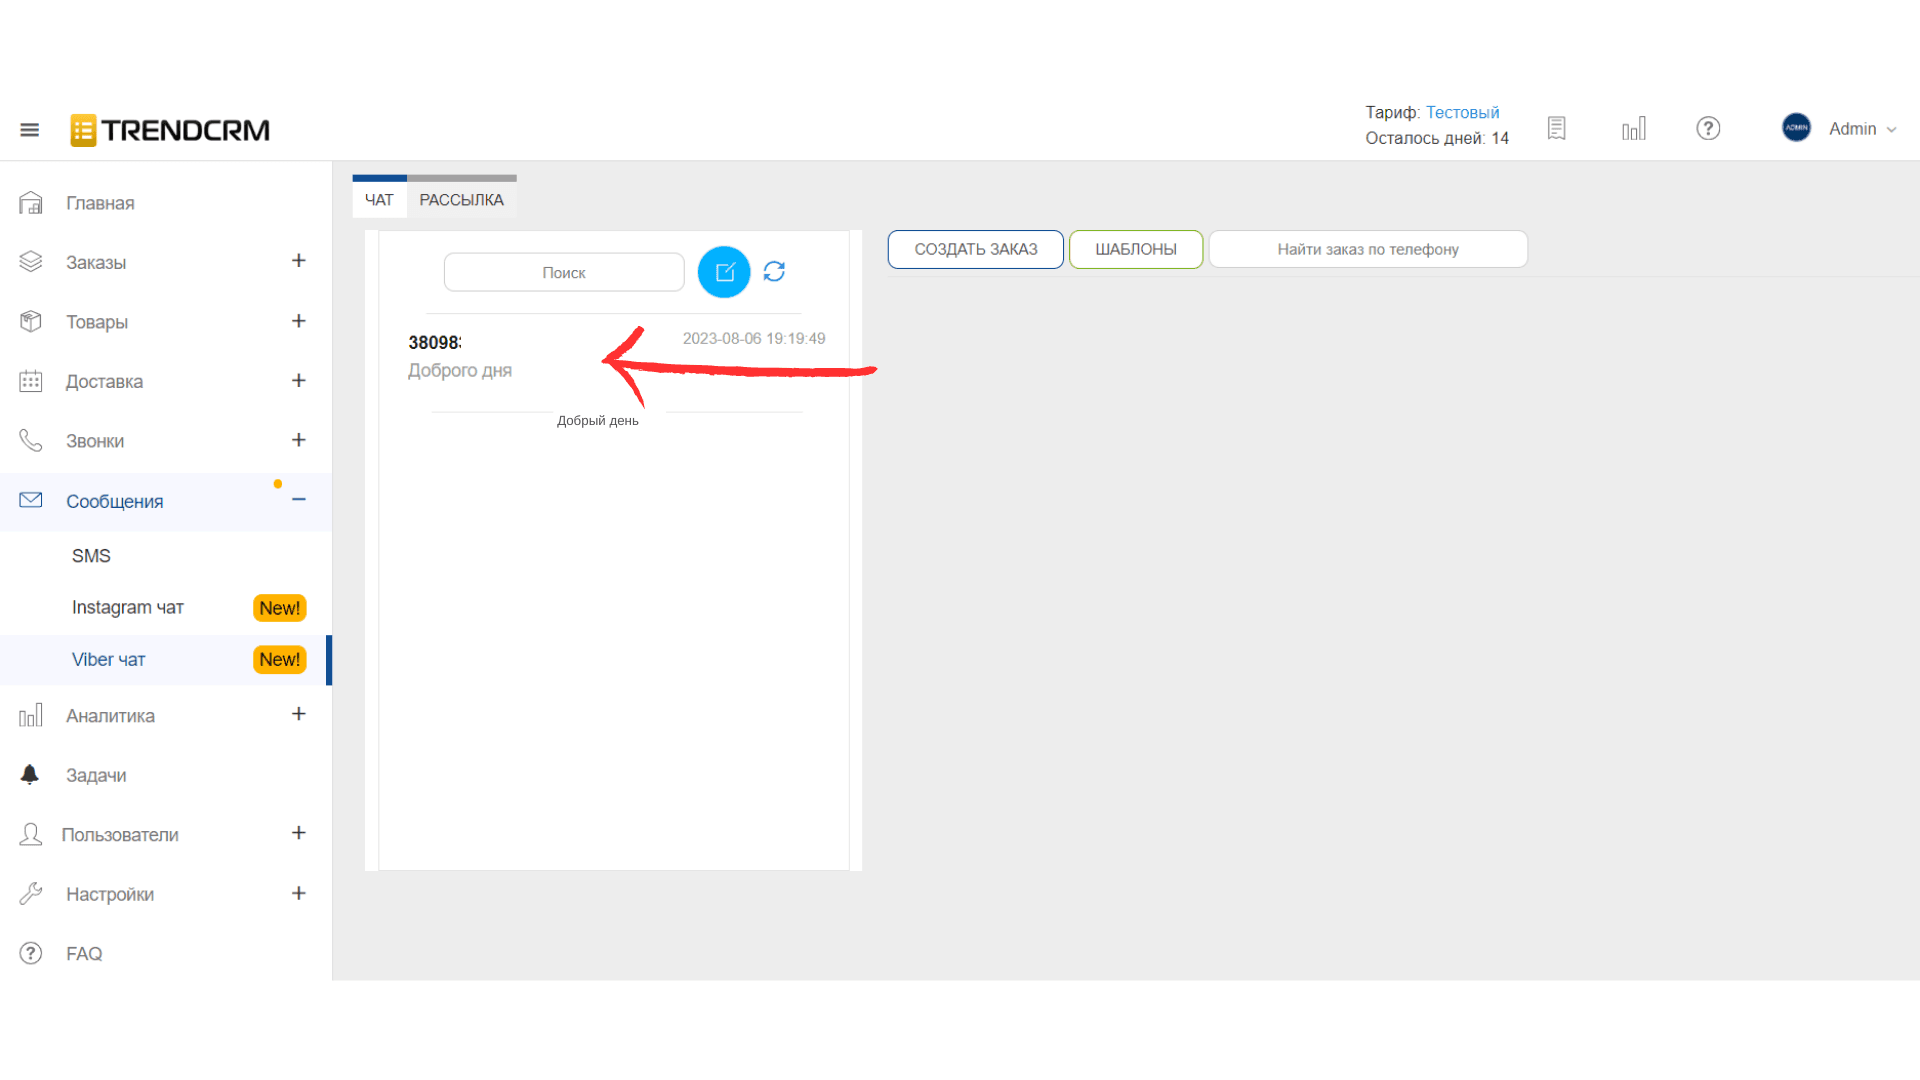Click the Пользователи person icon

(31, 834)
